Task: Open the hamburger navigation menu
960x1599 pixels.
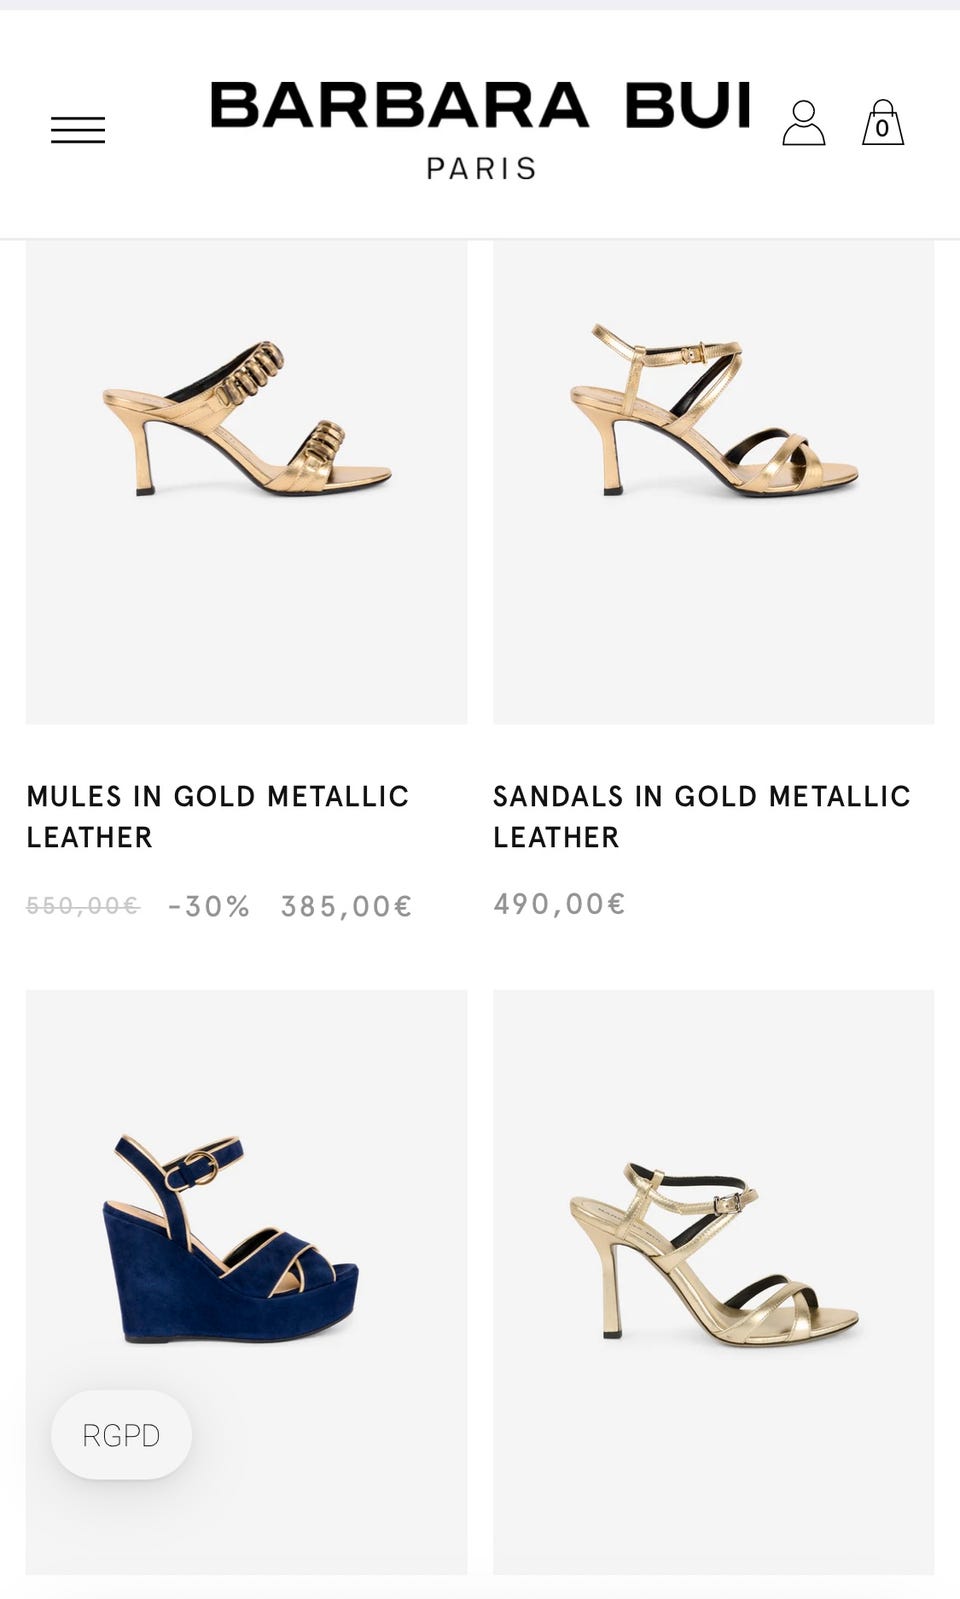Action: 80,128
